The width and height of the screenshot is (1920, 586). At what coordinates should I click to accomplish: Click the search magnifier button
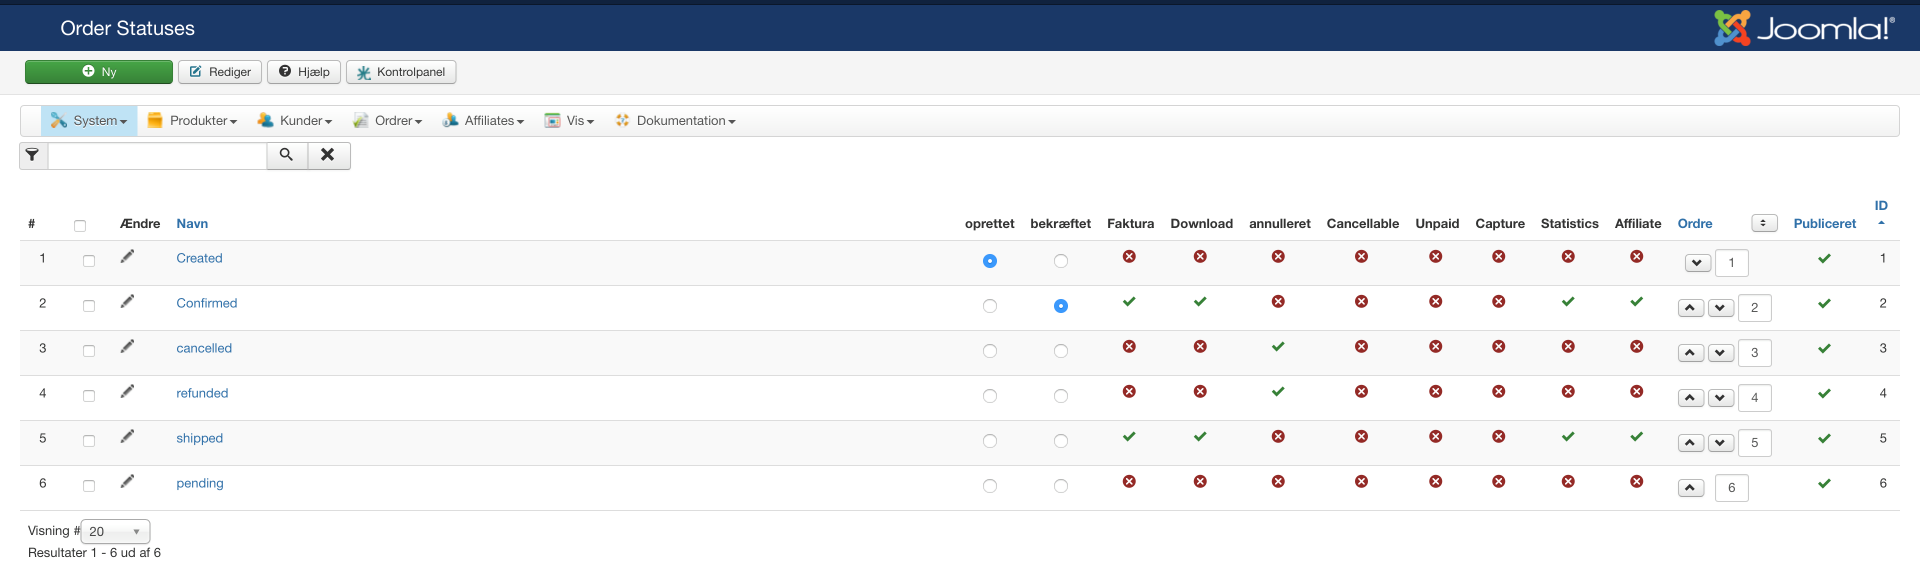pyautogui.click(x=287, y=155)
